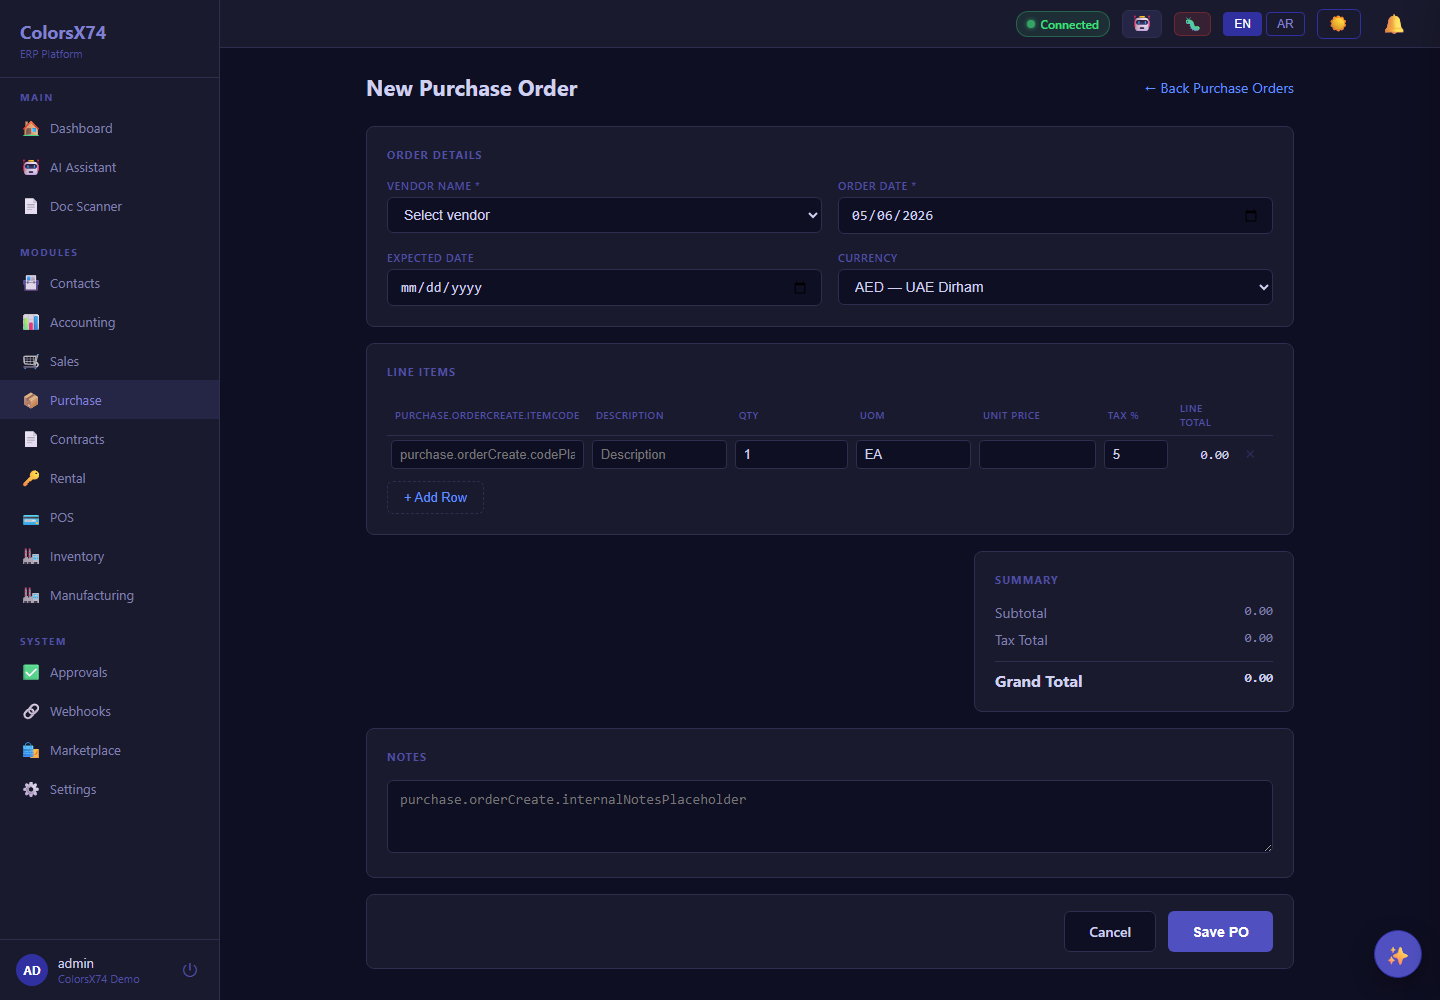
Task: Toggle light theme with sun button
Action: point(1338,24)
